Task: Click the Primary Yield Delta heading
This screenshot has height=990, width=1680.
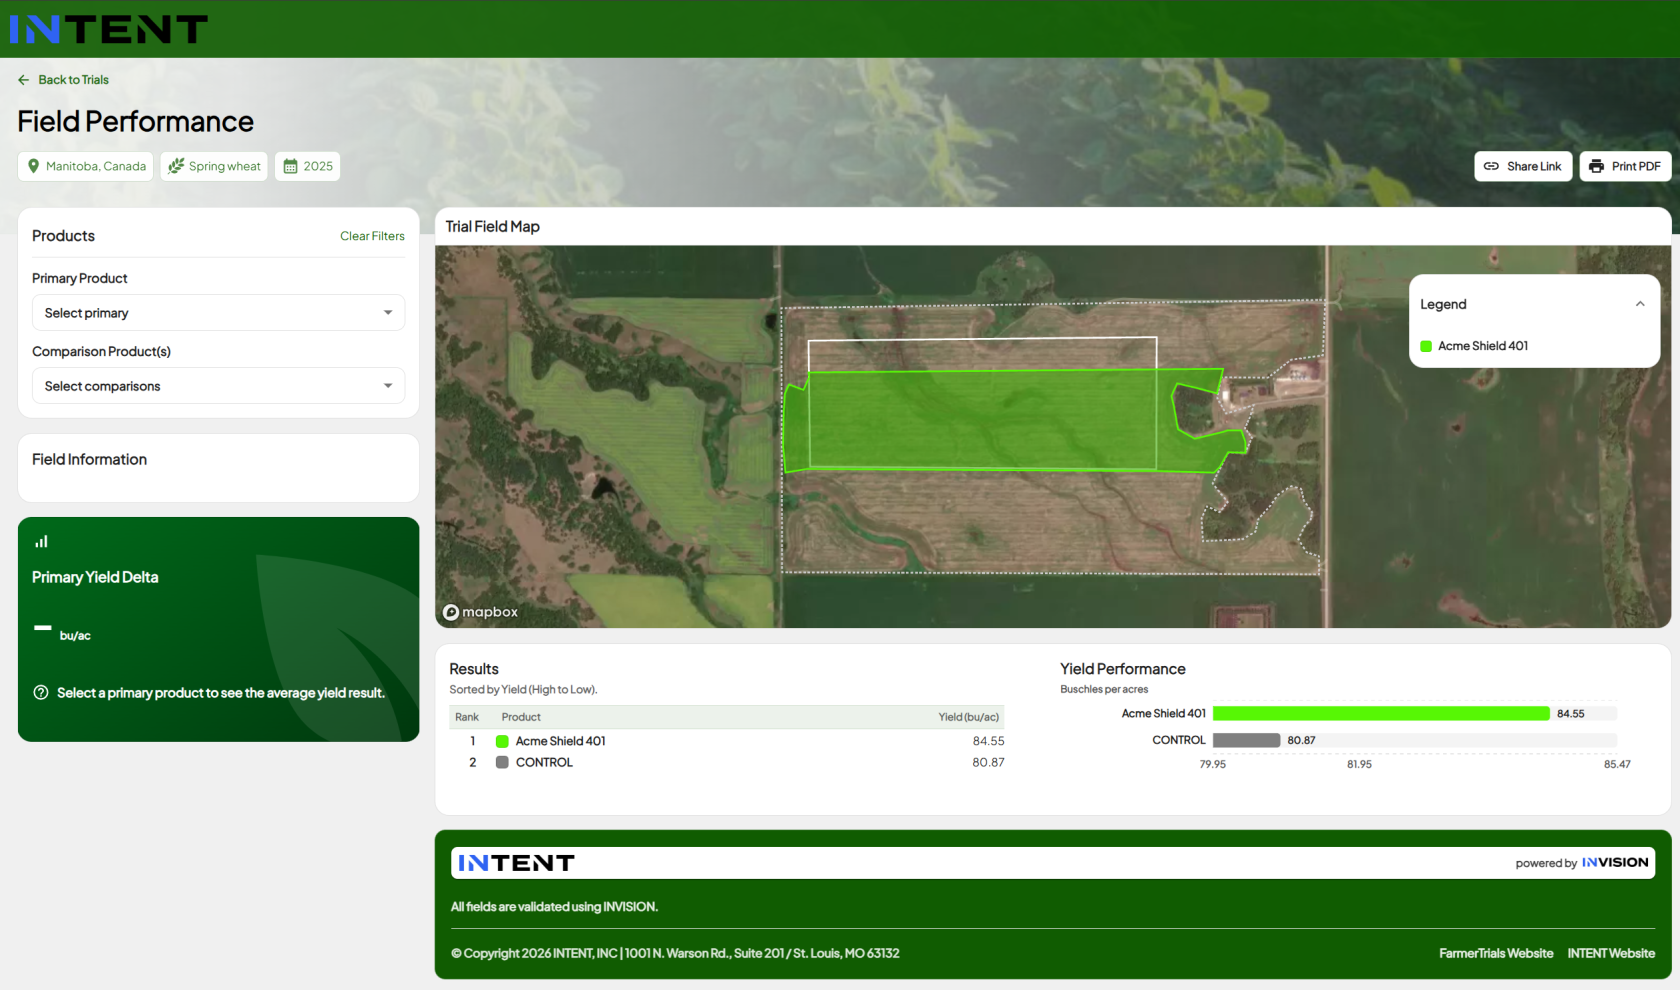Action: point(95,577)
